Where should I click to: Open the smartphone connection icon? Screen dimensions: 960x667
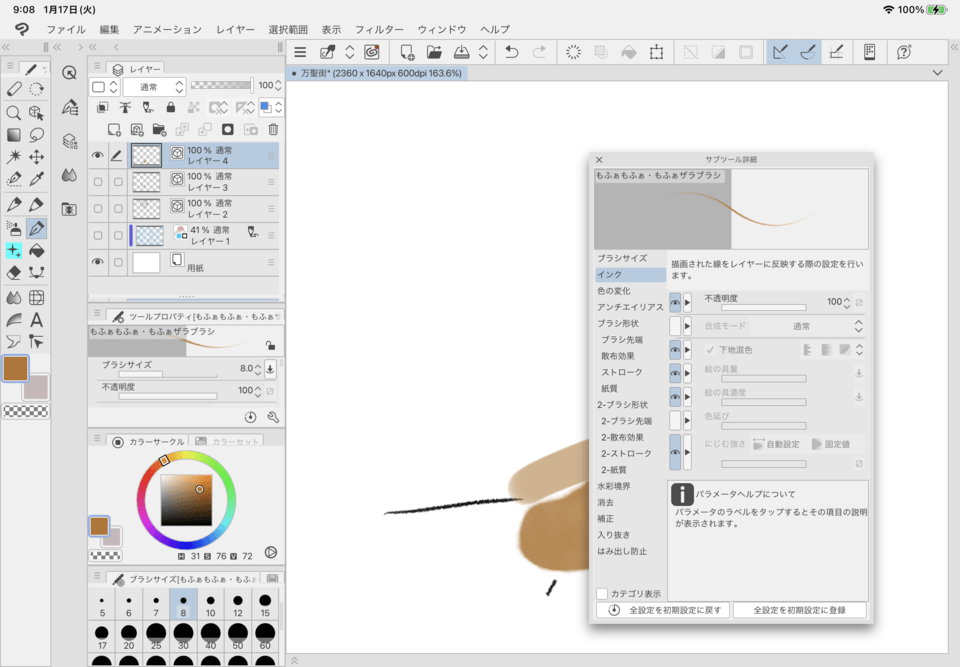[x=869, y=52]
